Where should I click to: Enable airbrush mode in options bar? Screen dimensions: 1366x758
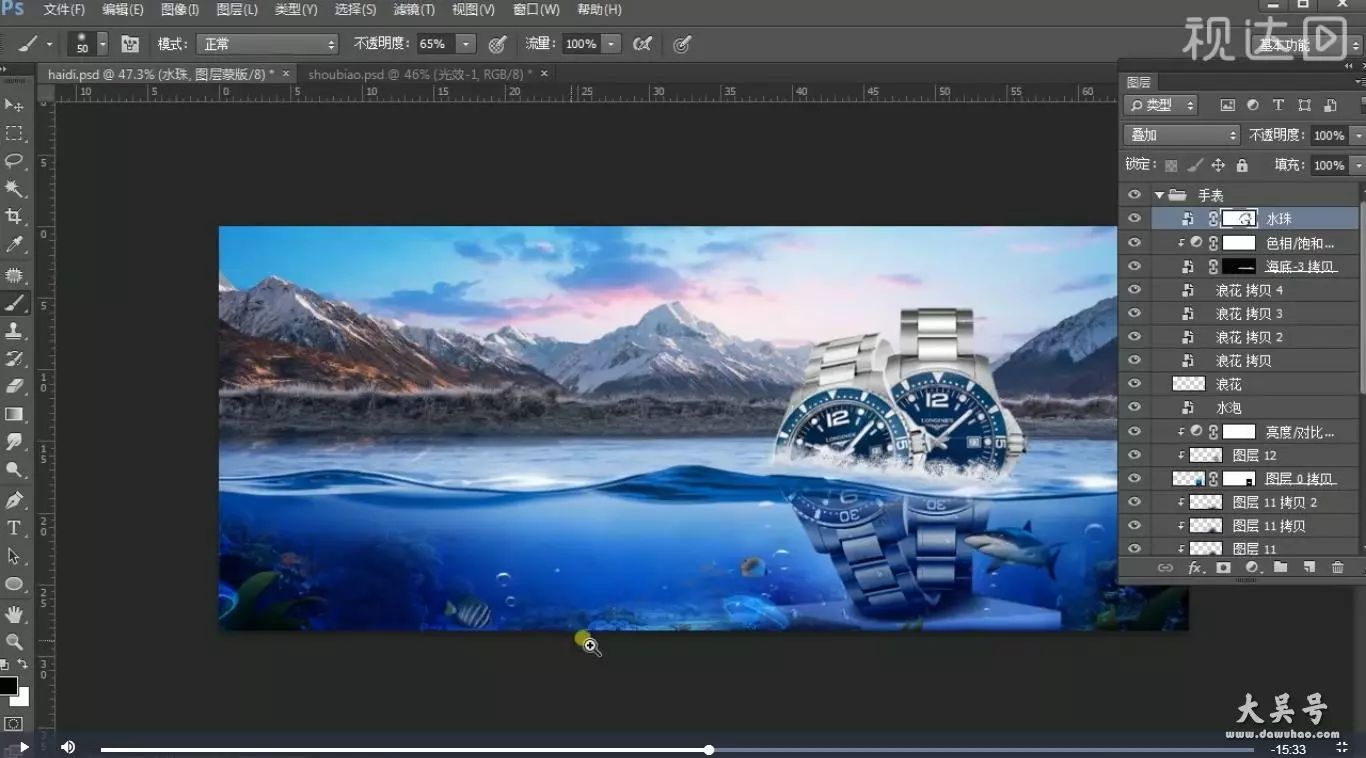click(643, 44)
